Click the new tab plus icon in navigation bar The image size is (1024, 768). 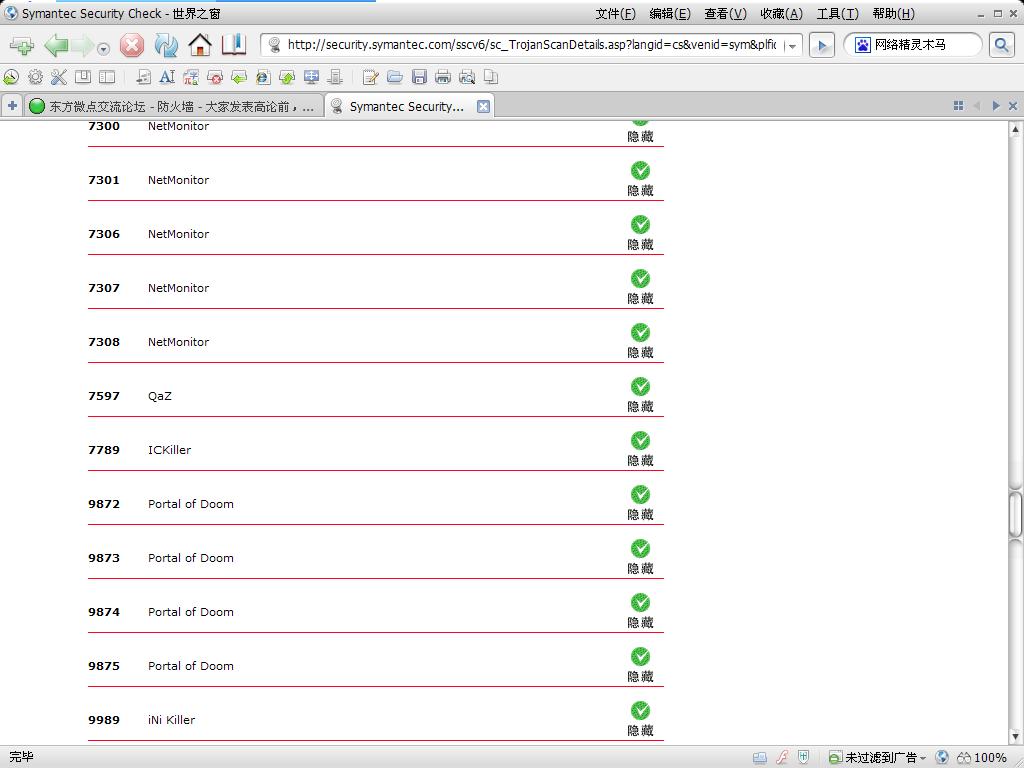(x=22, y=46)
